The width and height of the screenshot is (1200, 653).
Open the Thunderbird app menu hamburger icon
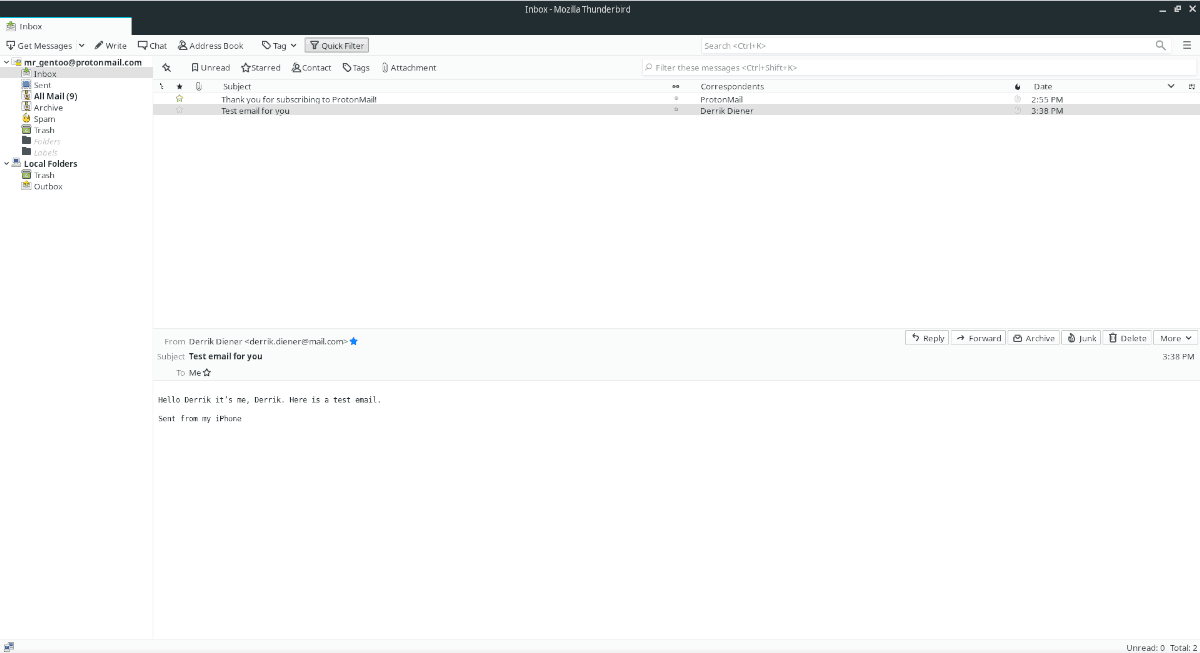click(x=1187, y=45)
